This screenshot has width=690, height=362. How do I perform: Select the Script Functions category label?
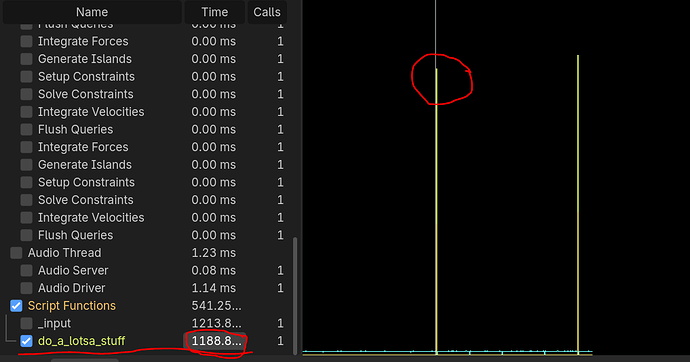click(x=72, y=306)
